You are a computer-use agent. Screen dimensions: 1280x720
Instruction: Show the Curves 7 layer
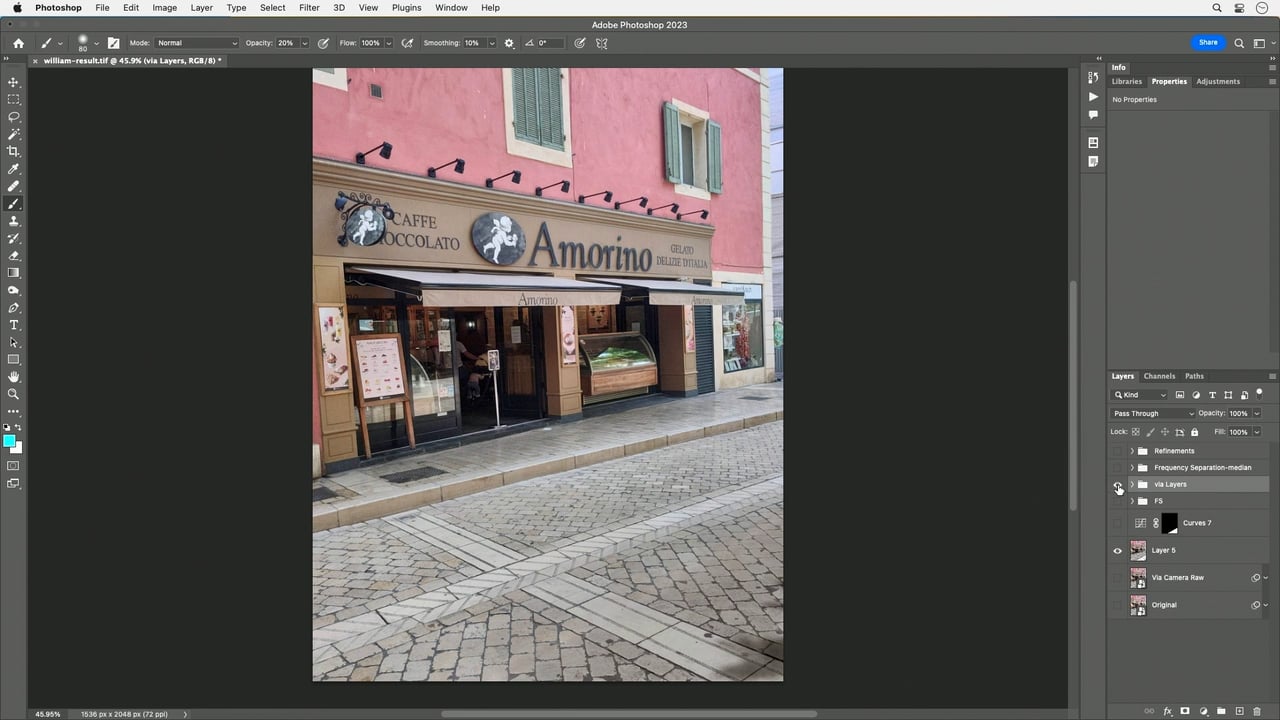pos(1118,523)
